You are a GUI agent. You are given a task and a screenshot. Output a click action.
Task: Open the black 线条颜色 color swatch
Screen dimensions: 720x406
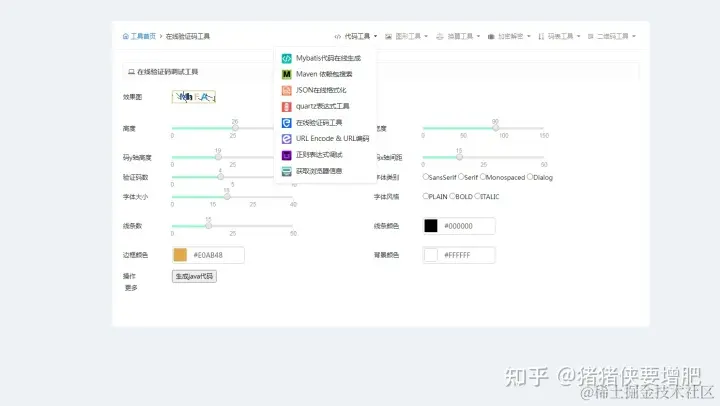pyautogui.click(x=431, y=226)
